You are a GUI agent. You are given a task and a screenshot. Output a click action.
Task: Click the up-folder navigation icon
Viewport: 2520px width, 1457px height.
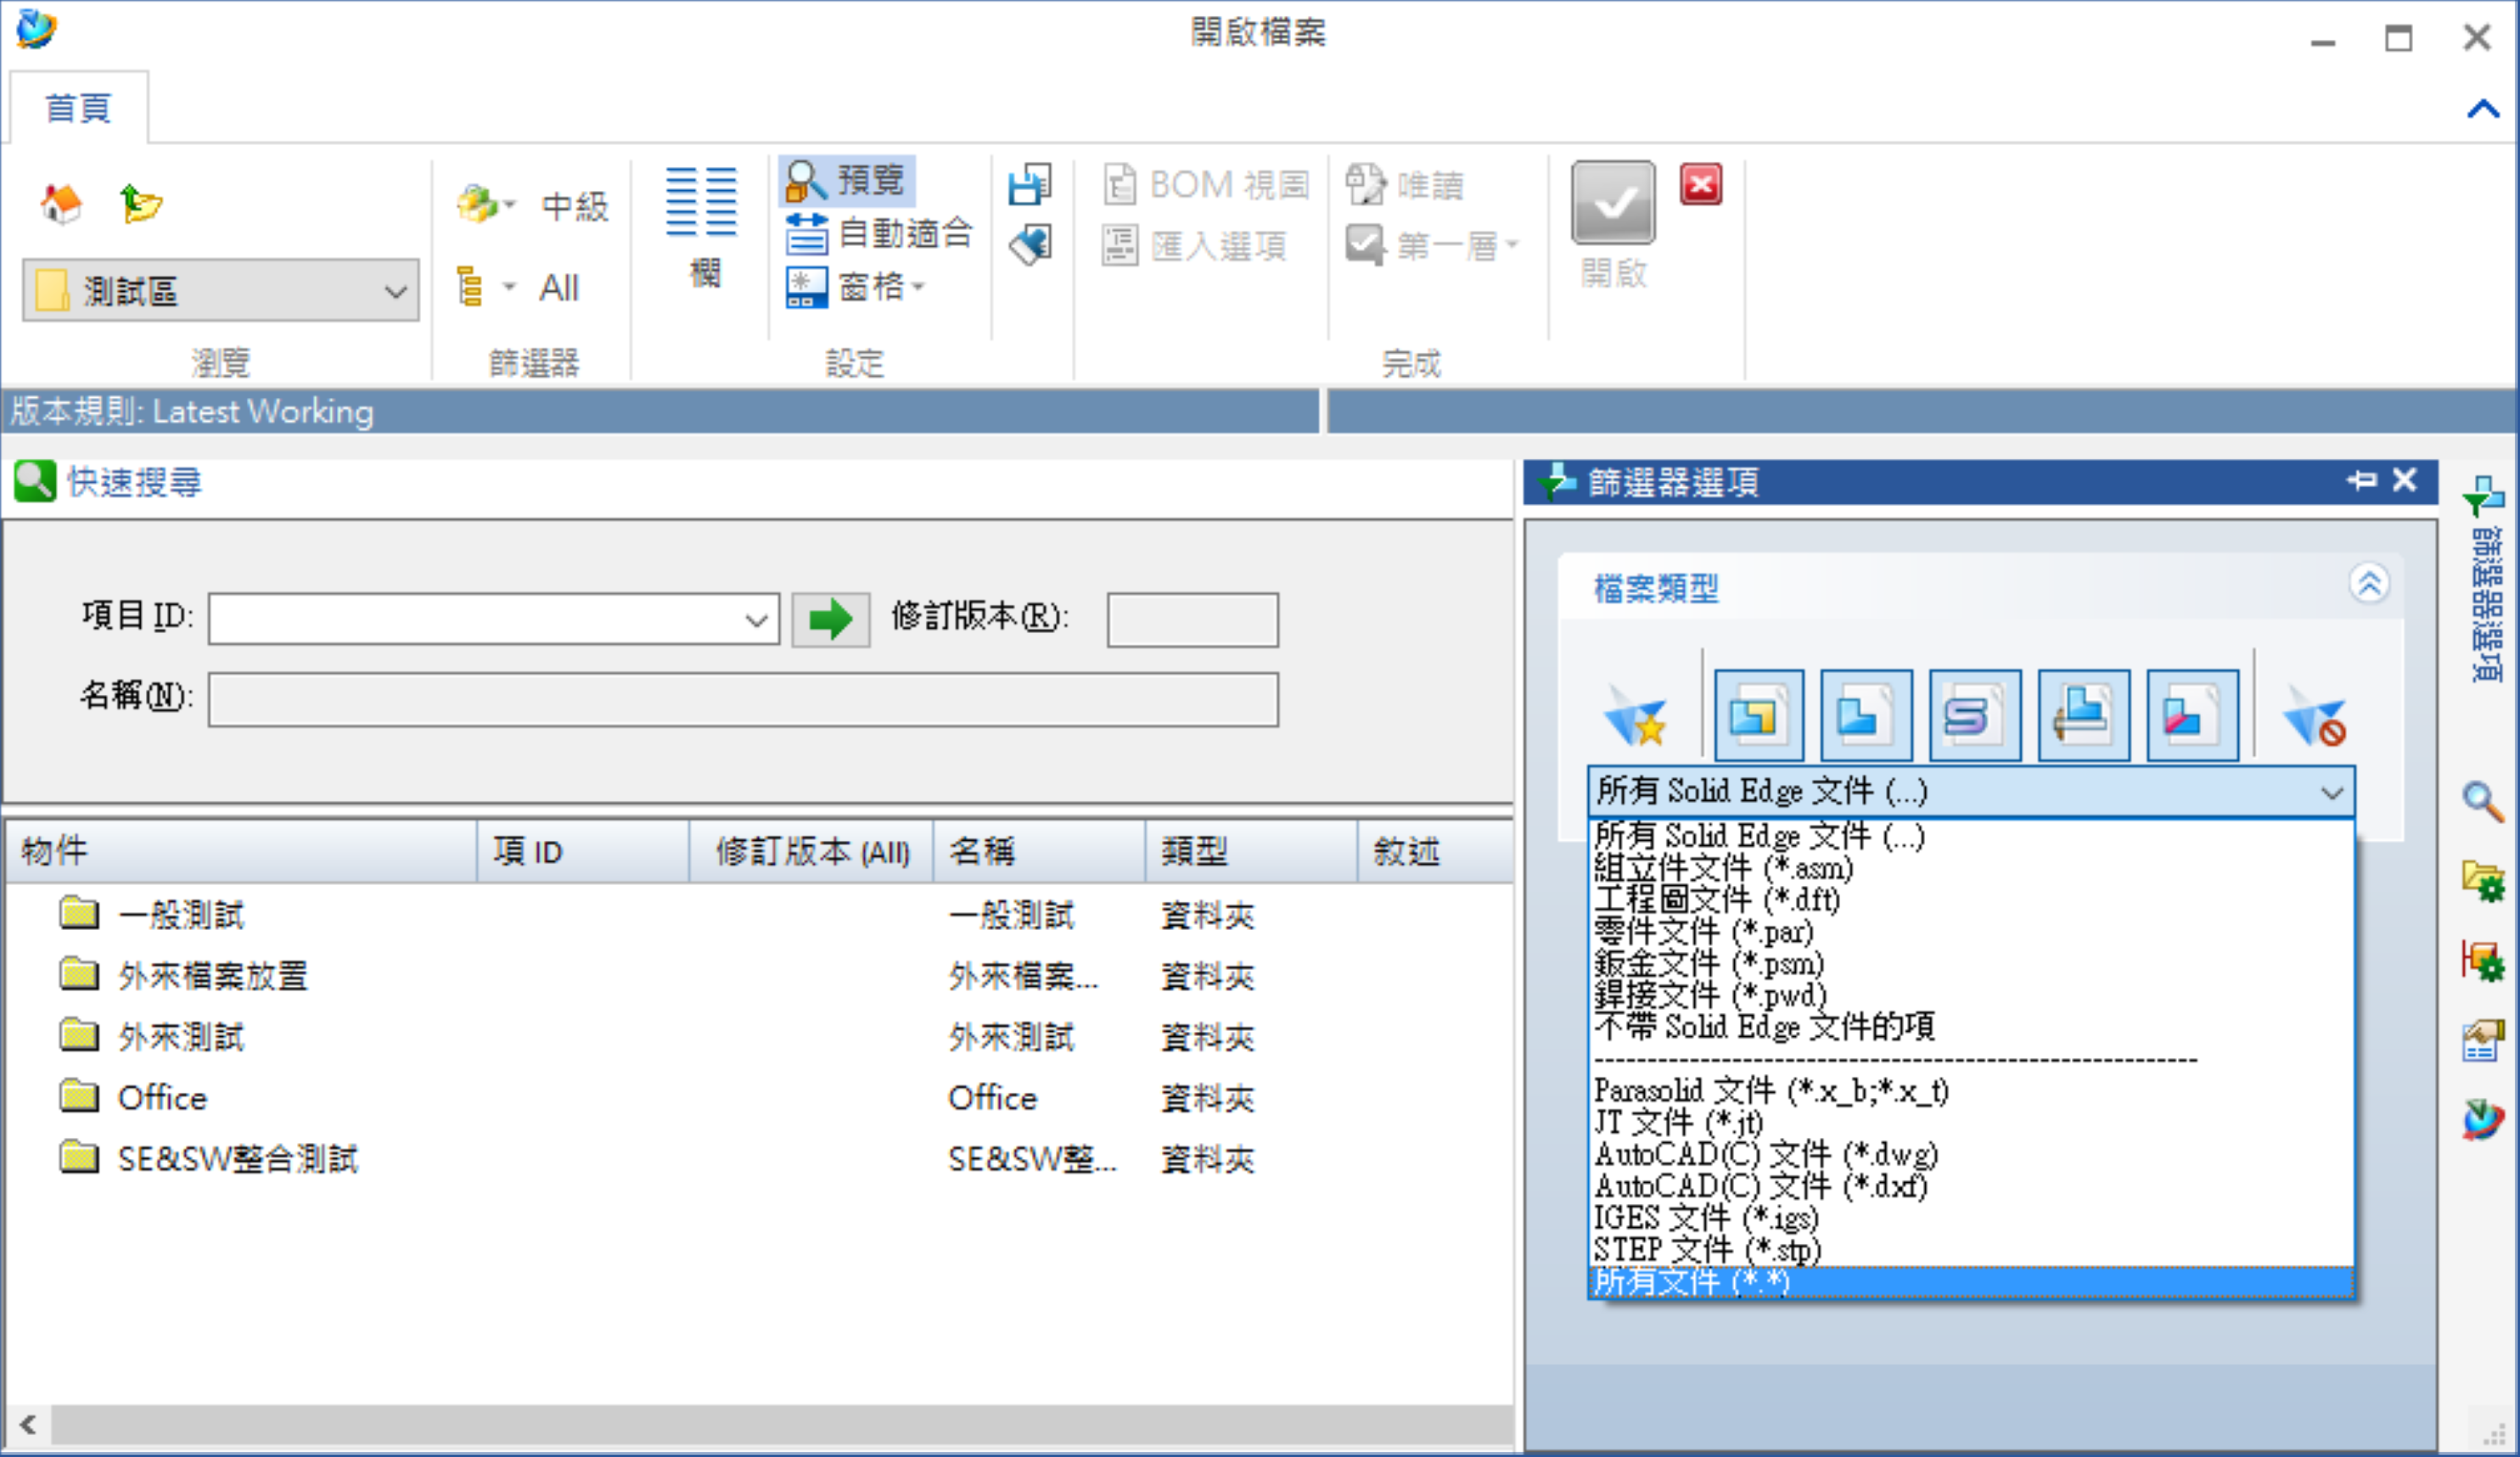(x=140, y=204)
